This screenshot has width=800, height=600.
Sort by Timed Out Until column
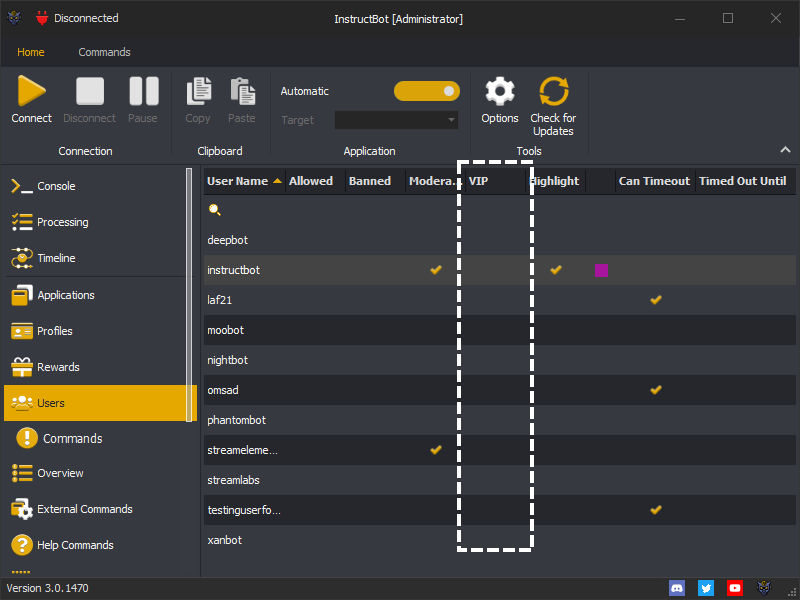coord(745,181)
